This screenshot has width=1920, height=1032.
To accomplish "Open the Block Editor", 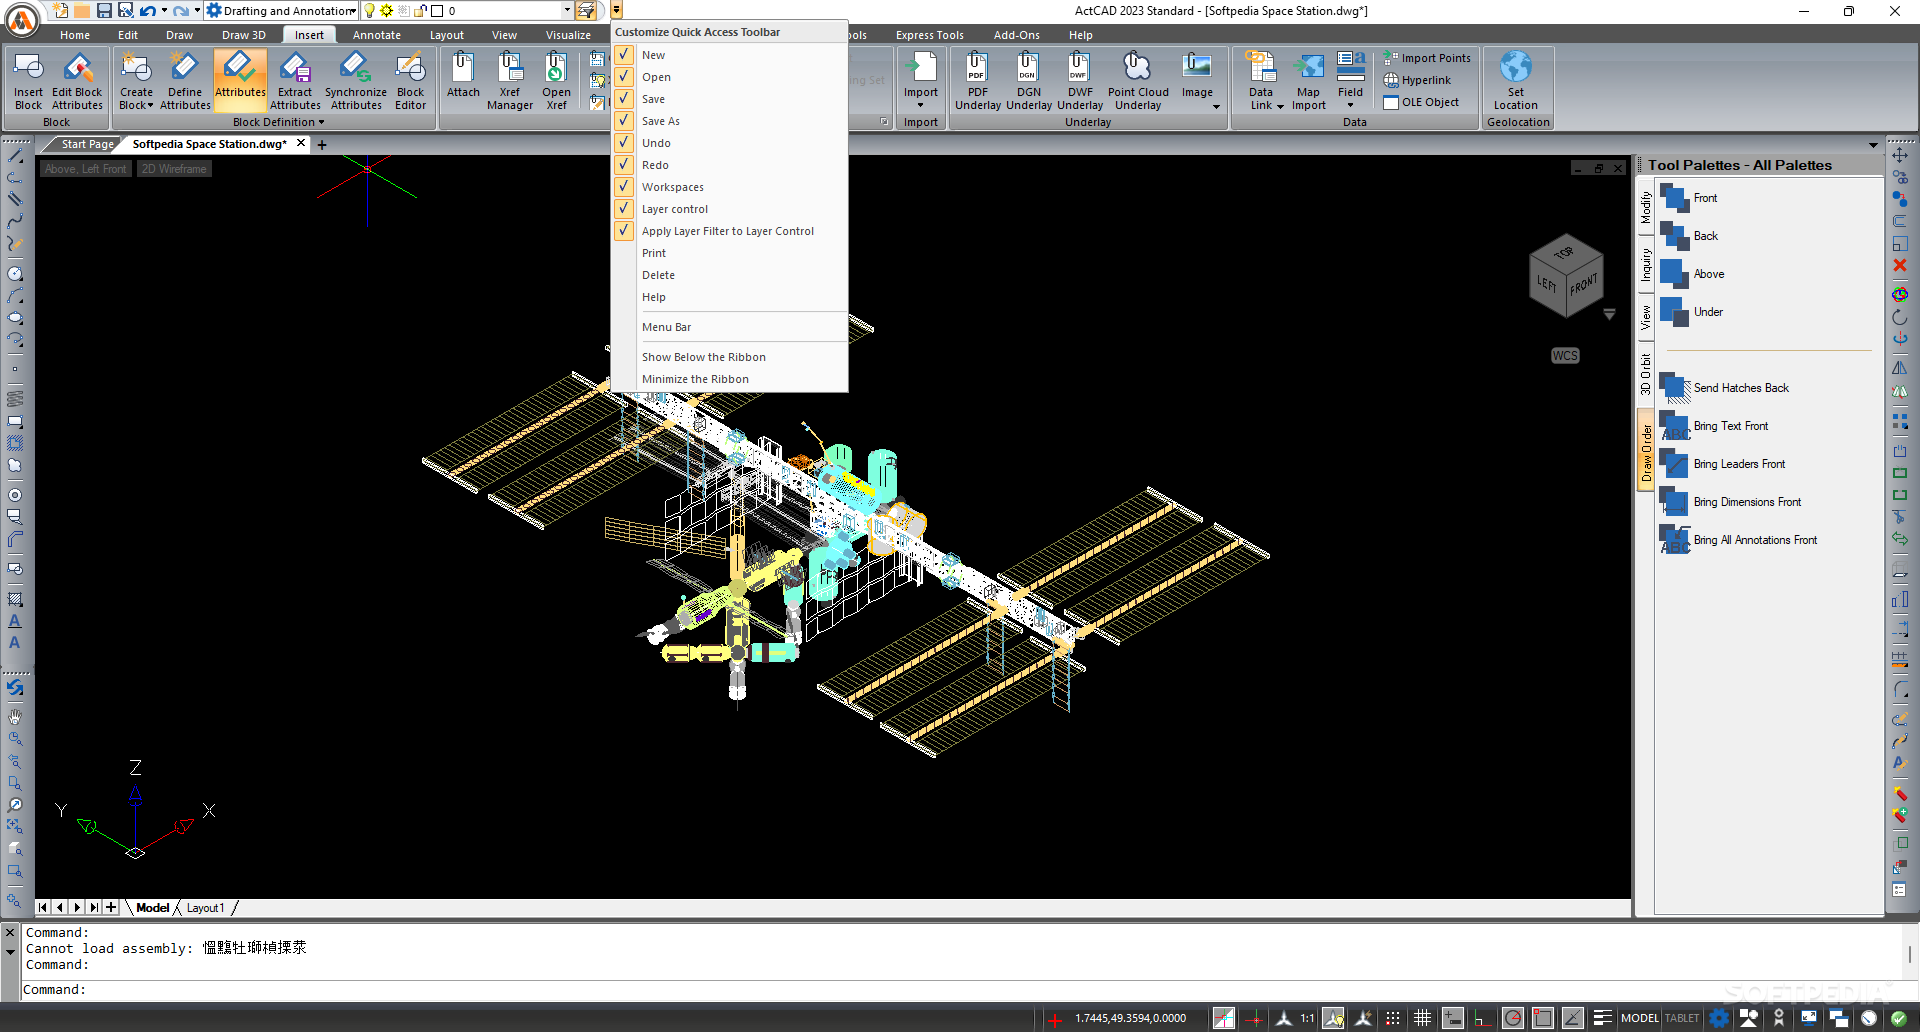I will tap(410, 80).
